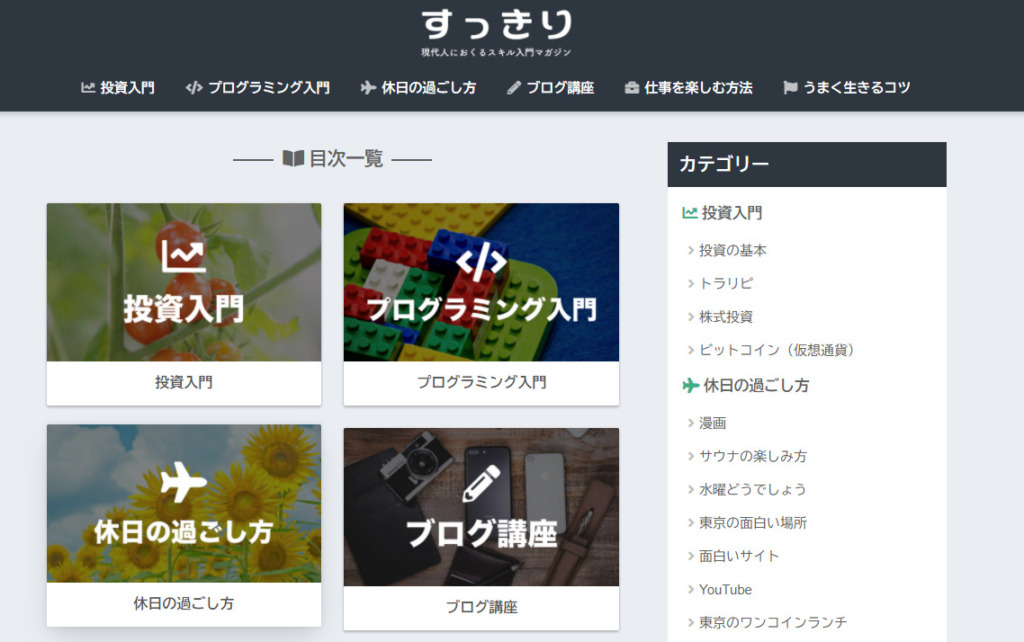
Task: Click the book icon next to 目次一覧
Action: (293, 158)
